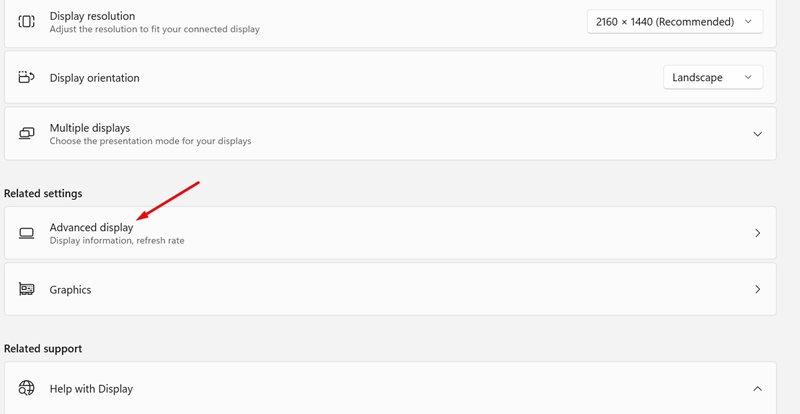Open the Graphics settings page

[390, 289]
